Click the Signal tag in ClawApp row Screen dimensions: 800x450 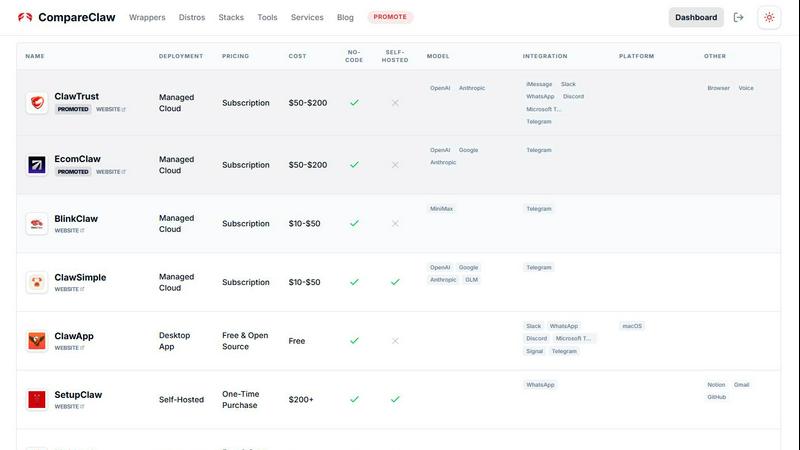[535, 351]
